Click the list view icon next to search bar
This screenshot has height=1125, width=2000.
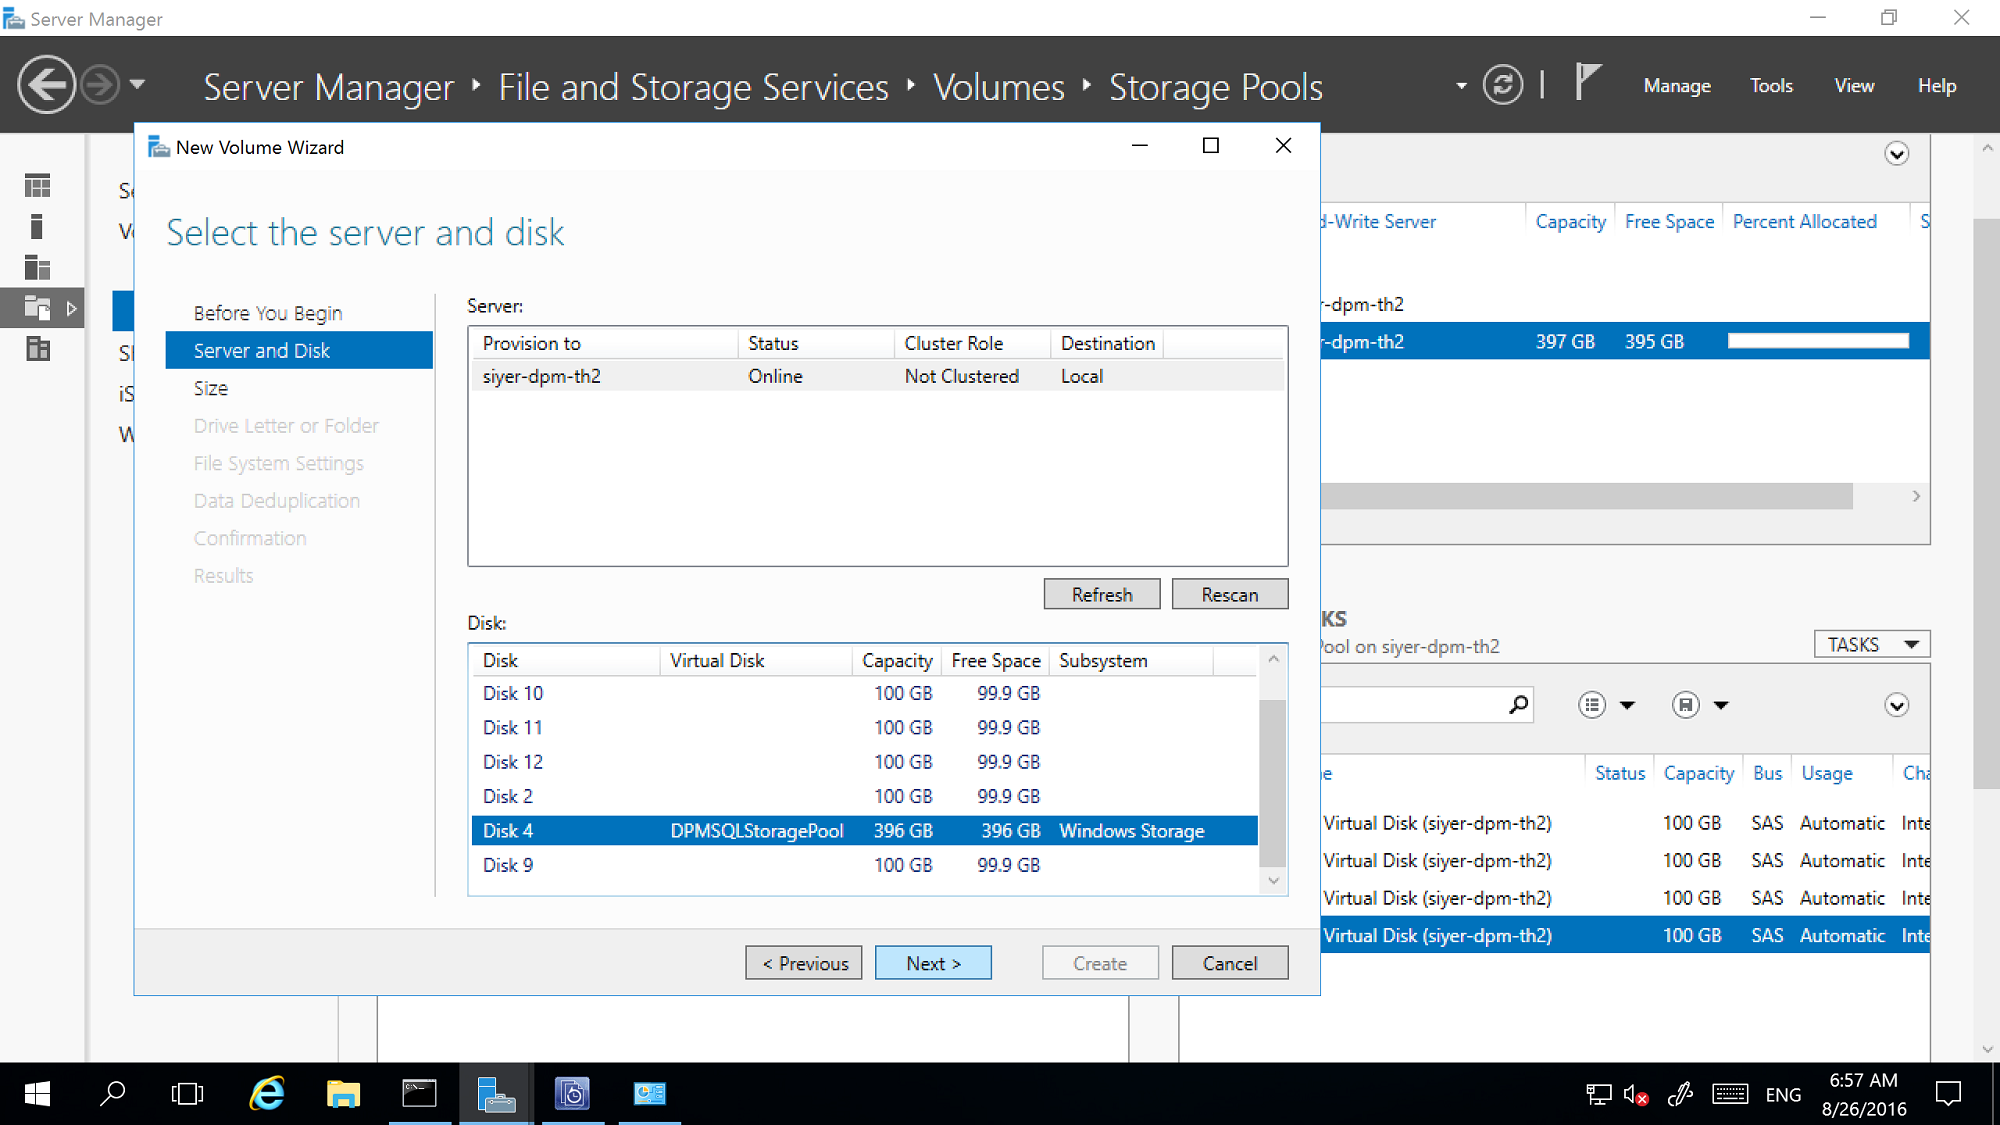[x=1591, y=705]
